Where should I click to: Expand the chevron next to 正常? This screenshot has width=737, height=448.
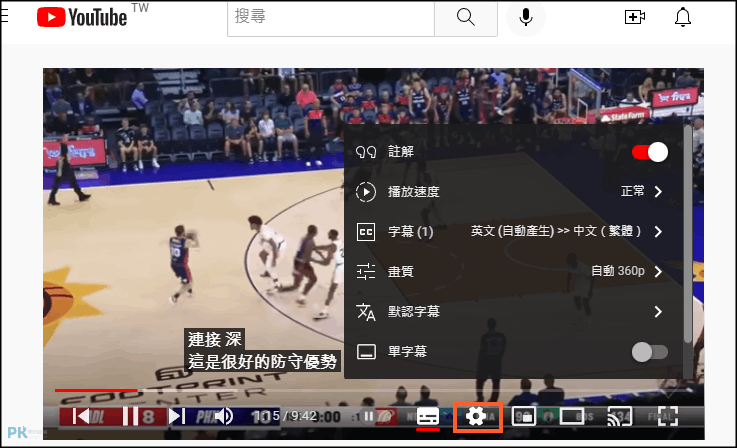click(659, 191)
